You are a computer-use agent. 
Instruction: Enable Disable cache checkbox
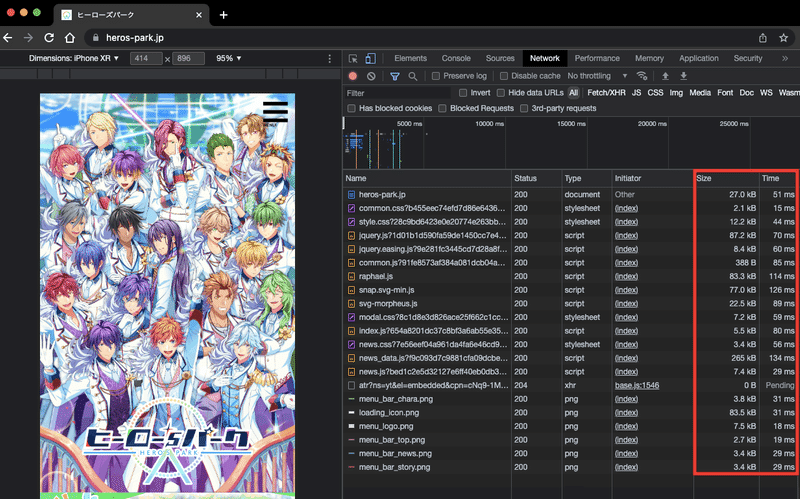click(504, 76)
